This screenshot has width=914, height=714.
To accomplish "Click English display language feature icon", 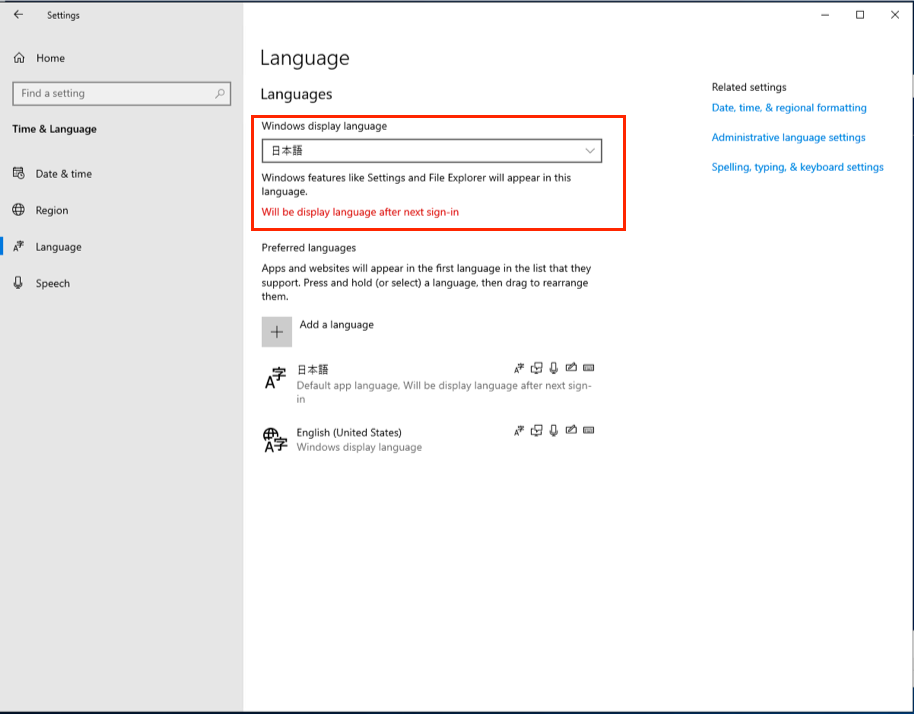I will (x=519, y=431).
